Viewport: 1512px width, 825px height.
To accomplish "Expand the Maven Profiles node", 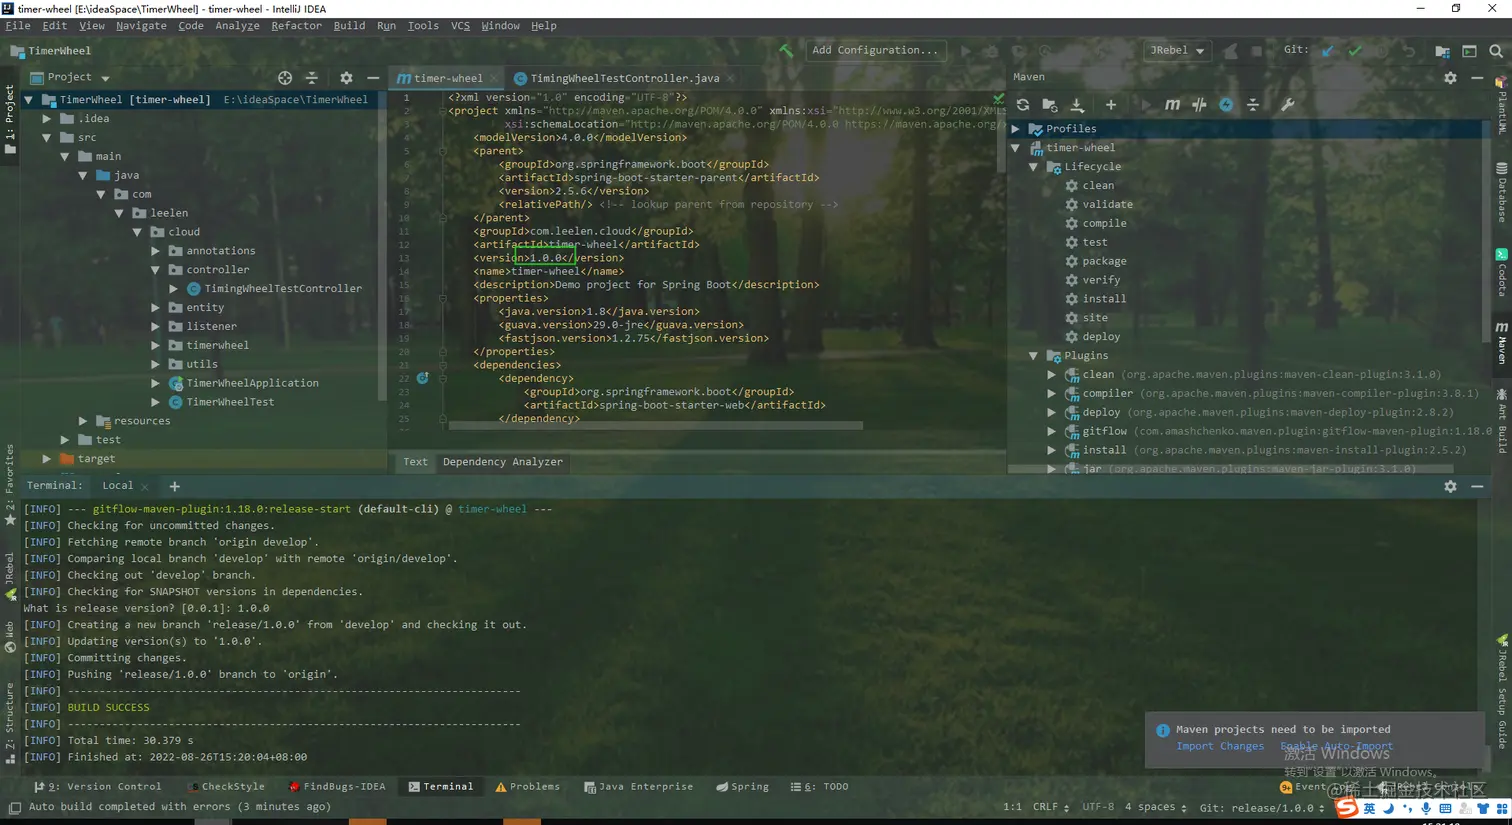I will pyautogui.click(x=1016, y=129).
